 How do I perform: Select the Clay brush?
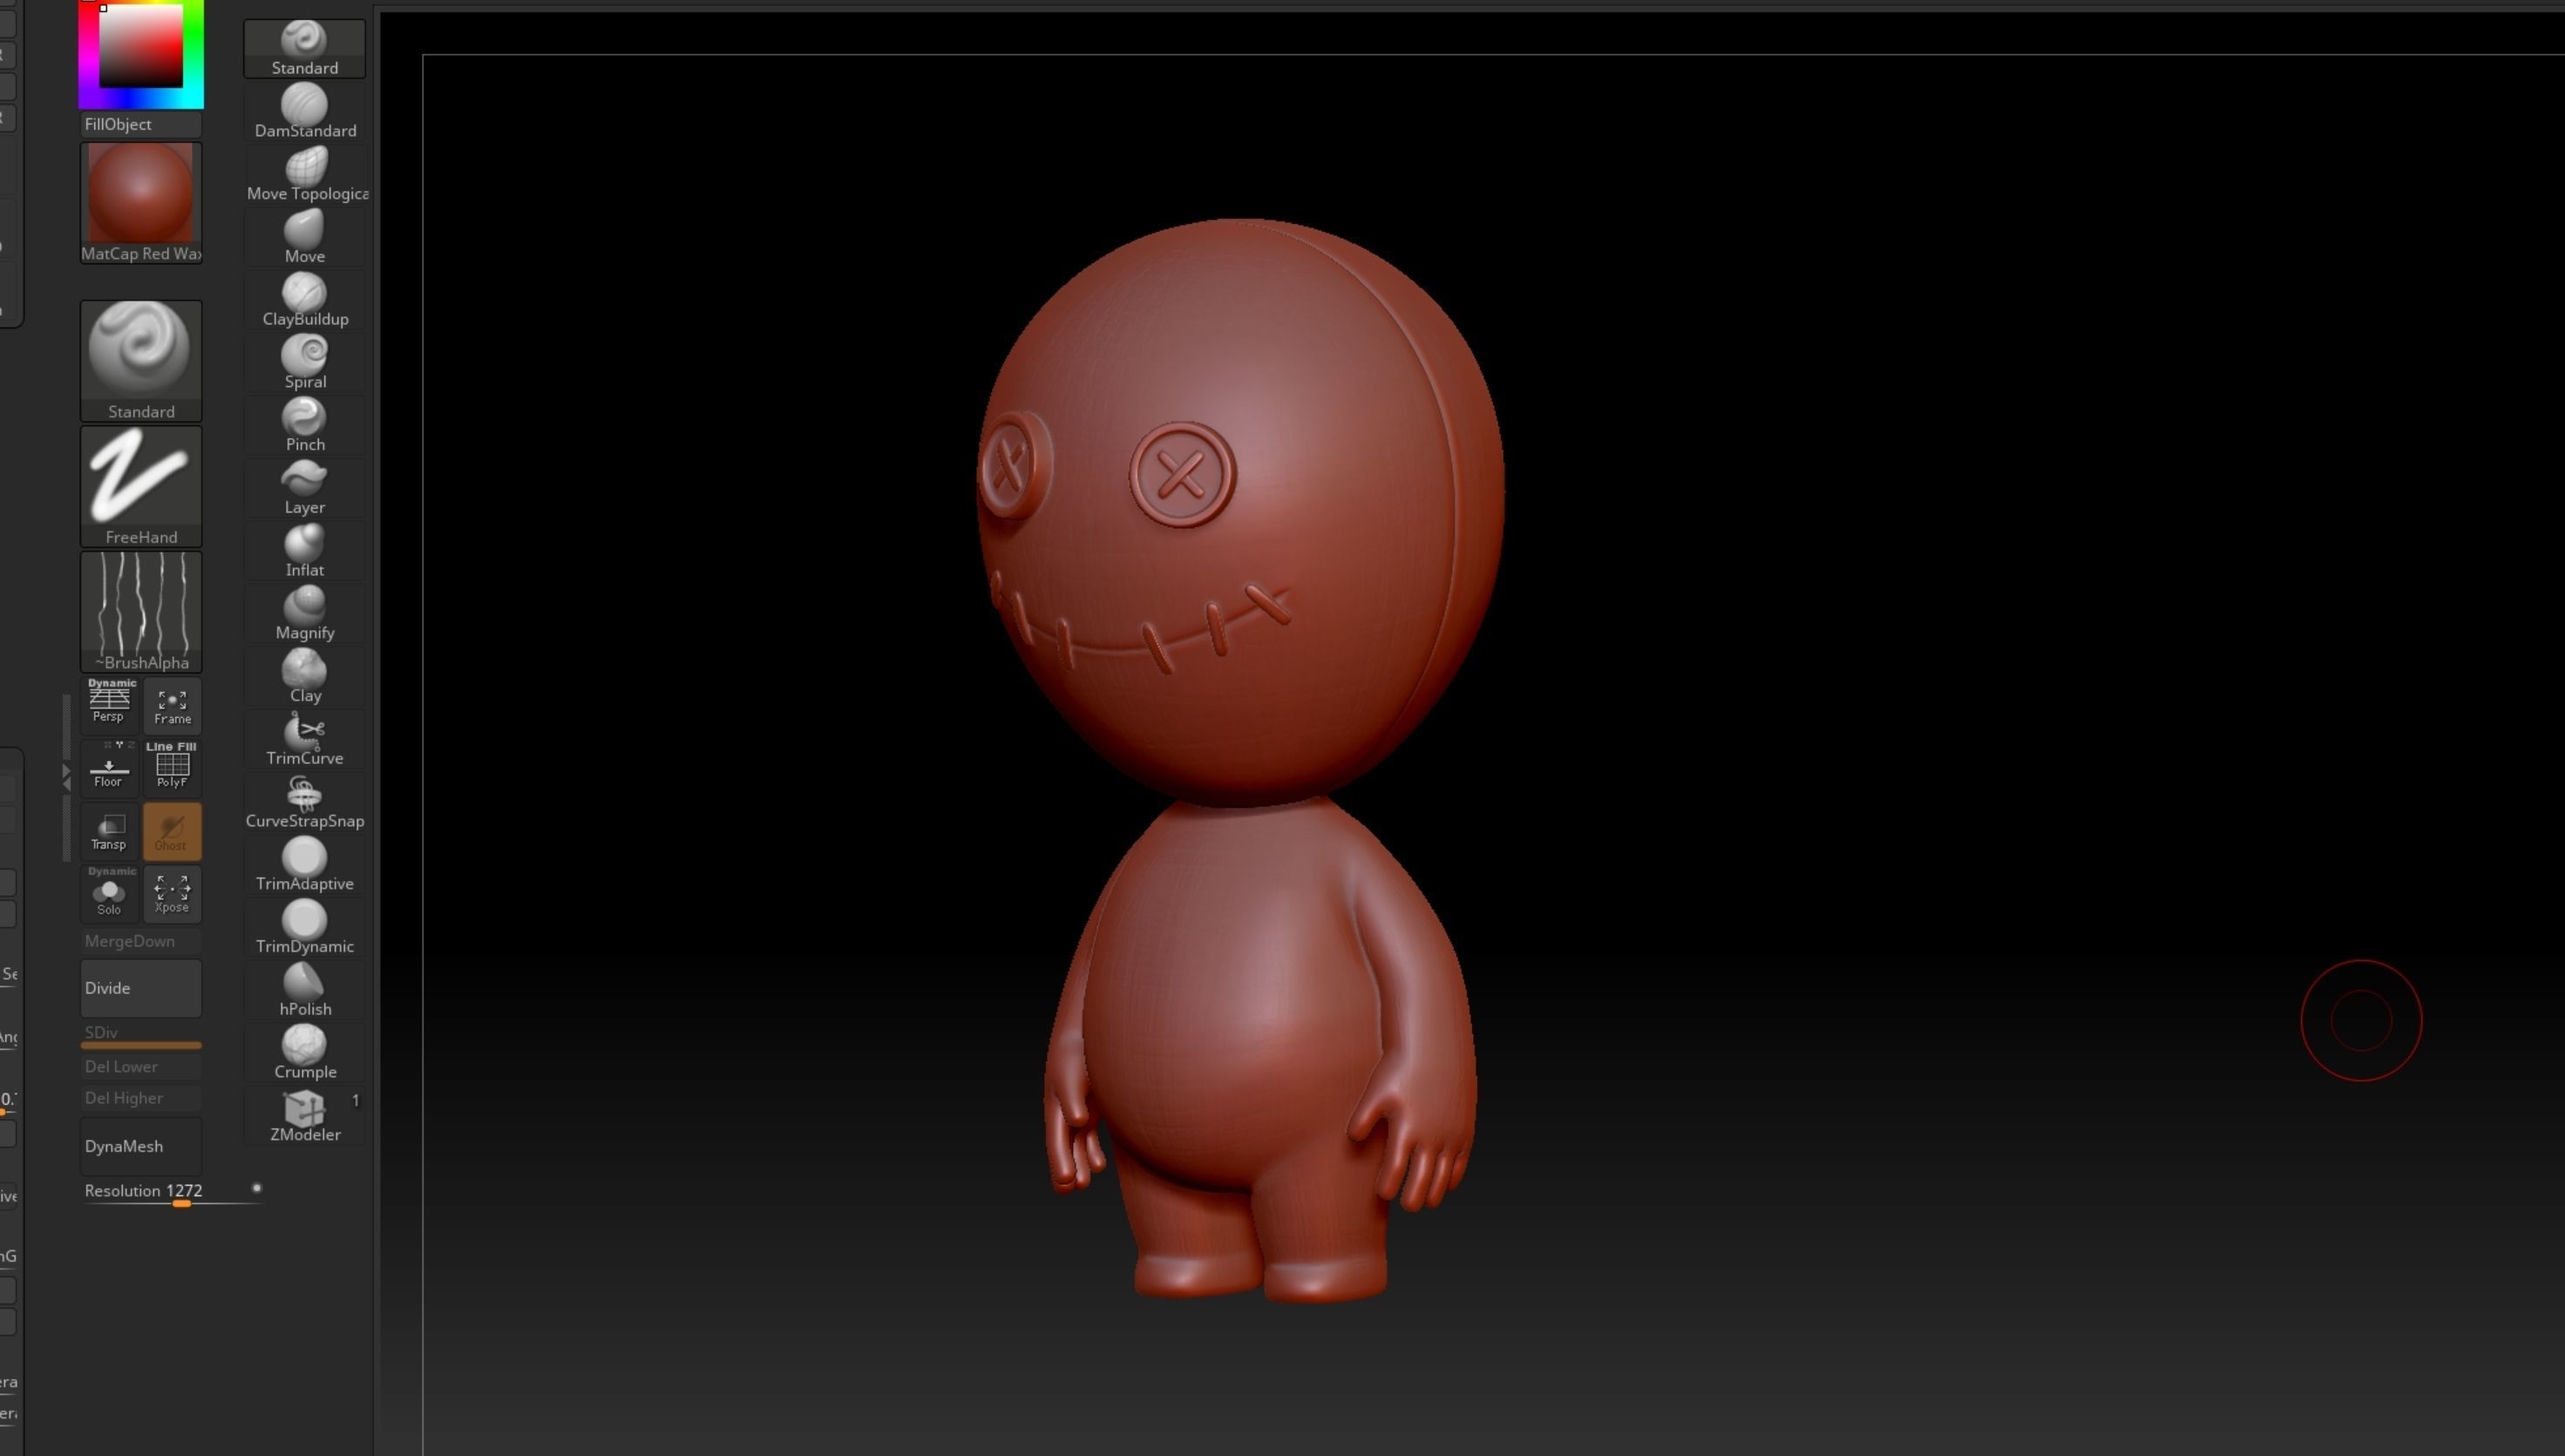tap(304, 678)
